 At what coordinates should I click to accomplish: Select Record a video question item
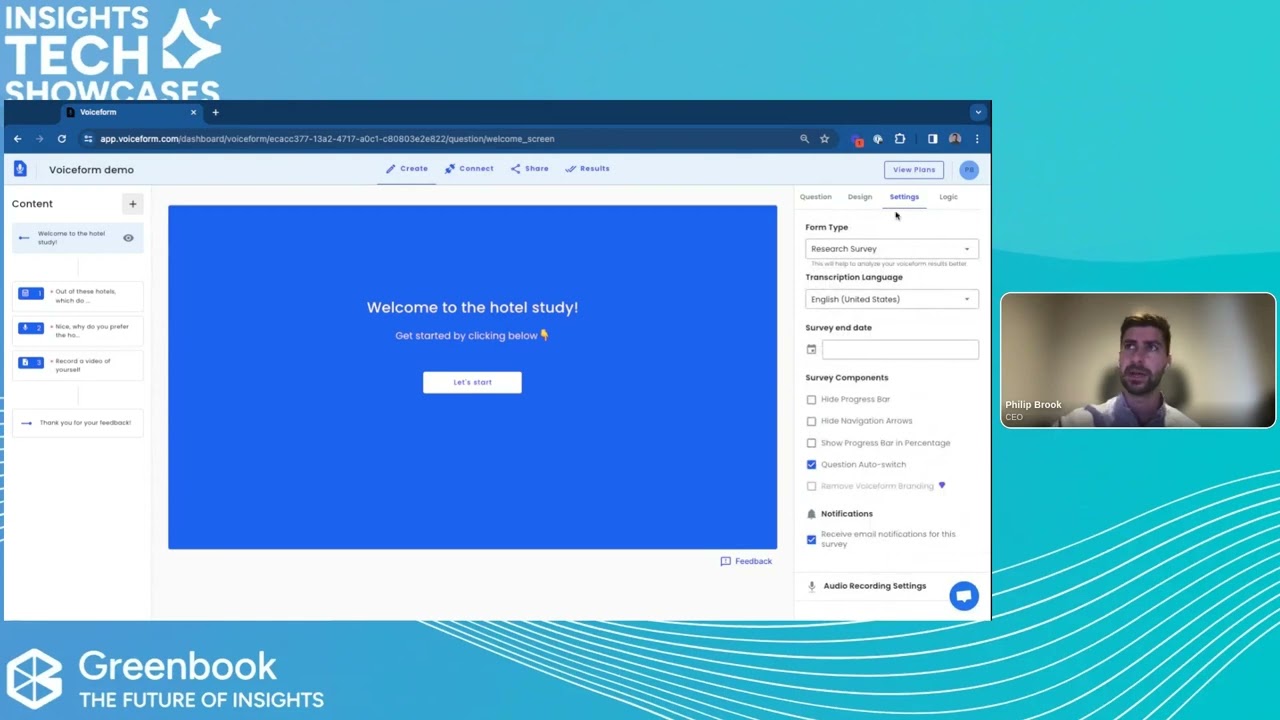[78, 365]
